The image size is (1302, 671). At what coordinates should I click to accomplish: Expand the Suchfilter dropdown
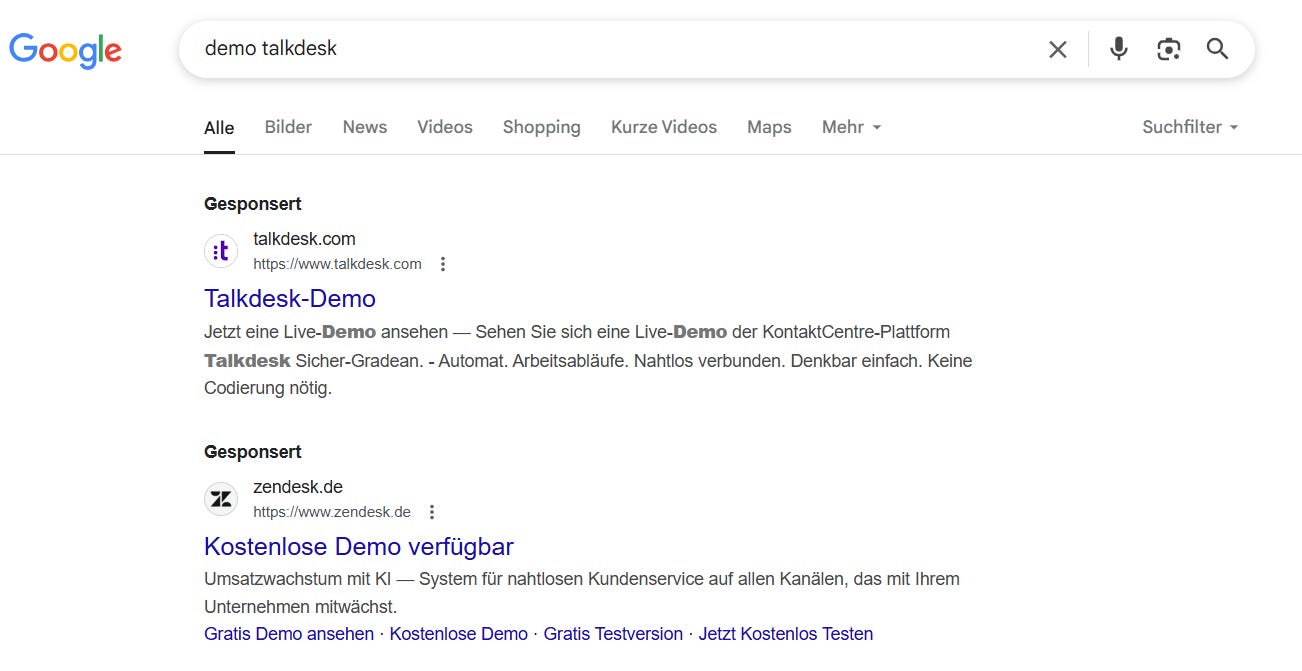pyautogui.click(x=1190, y=127)
